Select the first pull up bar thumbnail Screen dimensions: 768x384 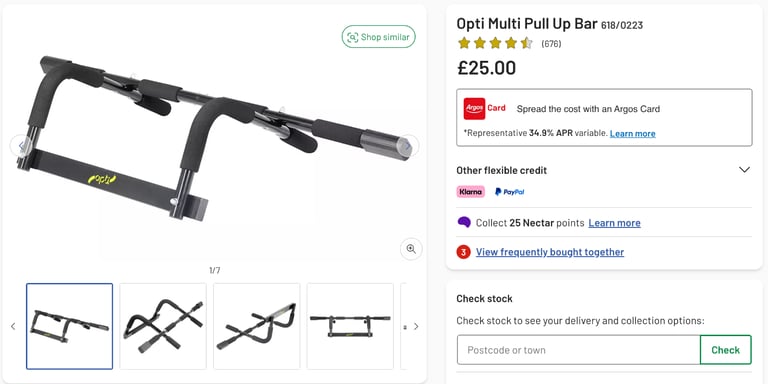[x=70, y=326]
